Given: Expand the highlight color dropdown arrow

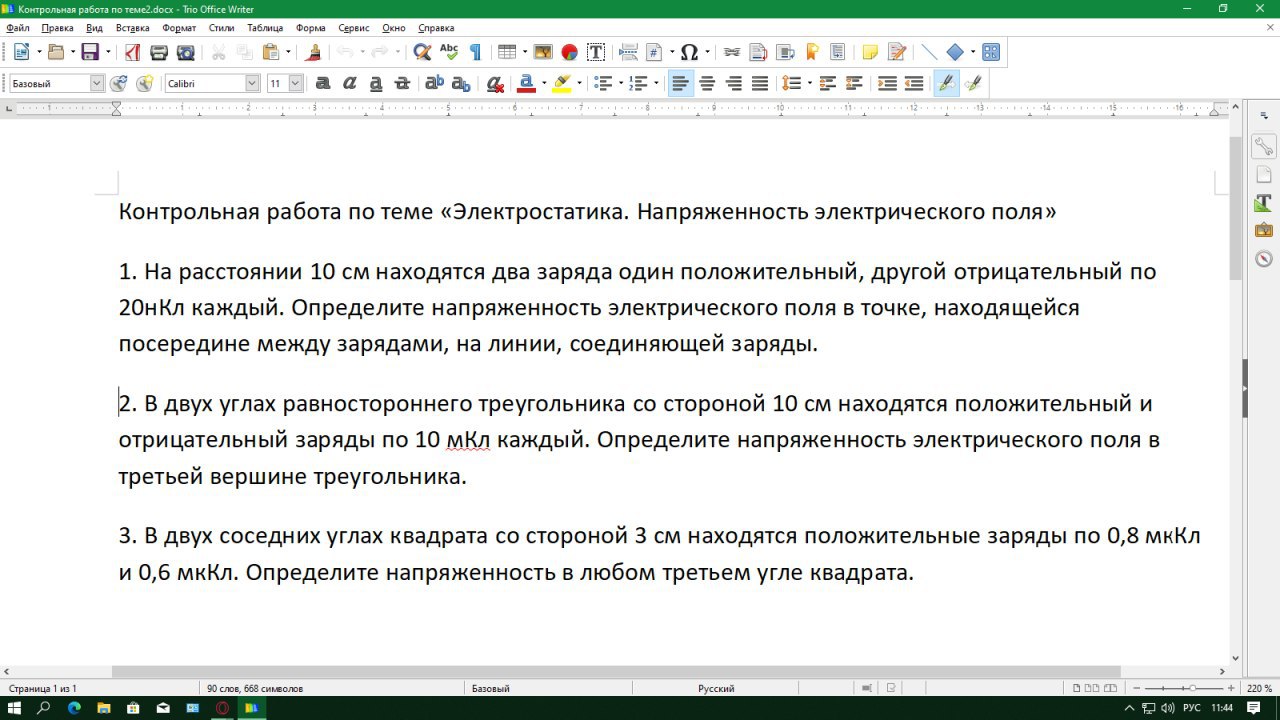Looking at the screenshot, I should click(579, 84).
